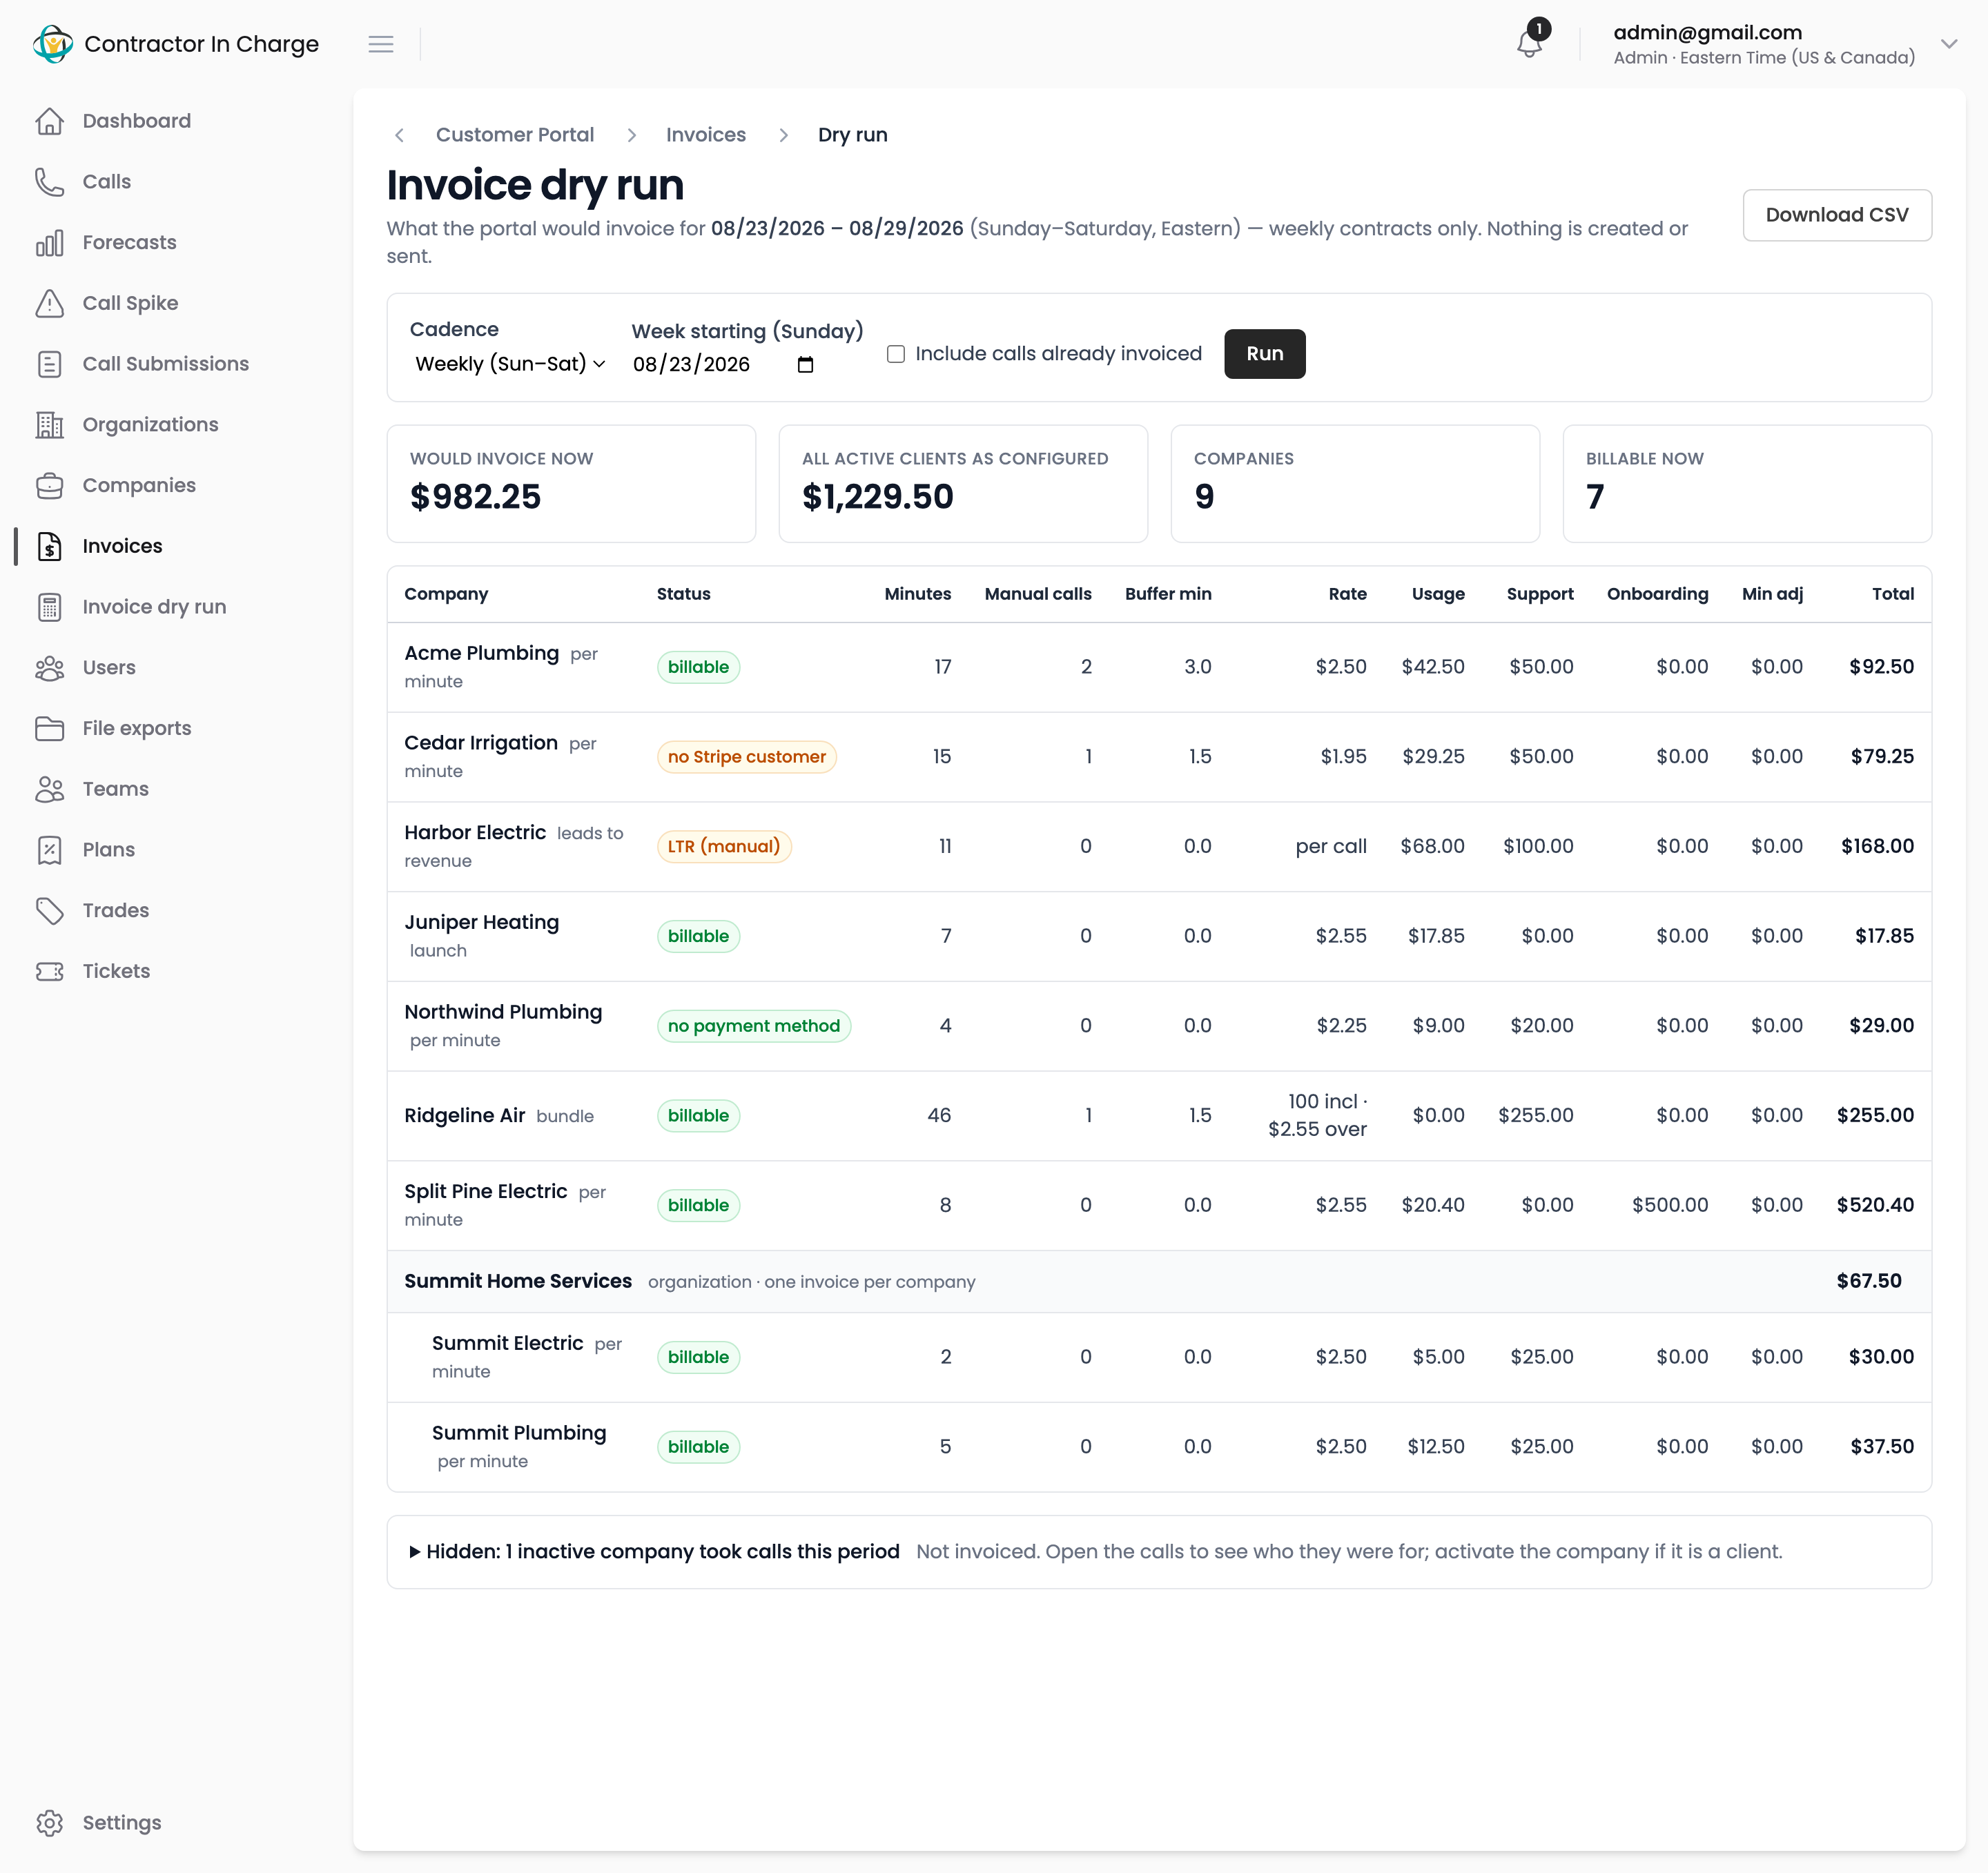Click Download CSV button

1837,215
